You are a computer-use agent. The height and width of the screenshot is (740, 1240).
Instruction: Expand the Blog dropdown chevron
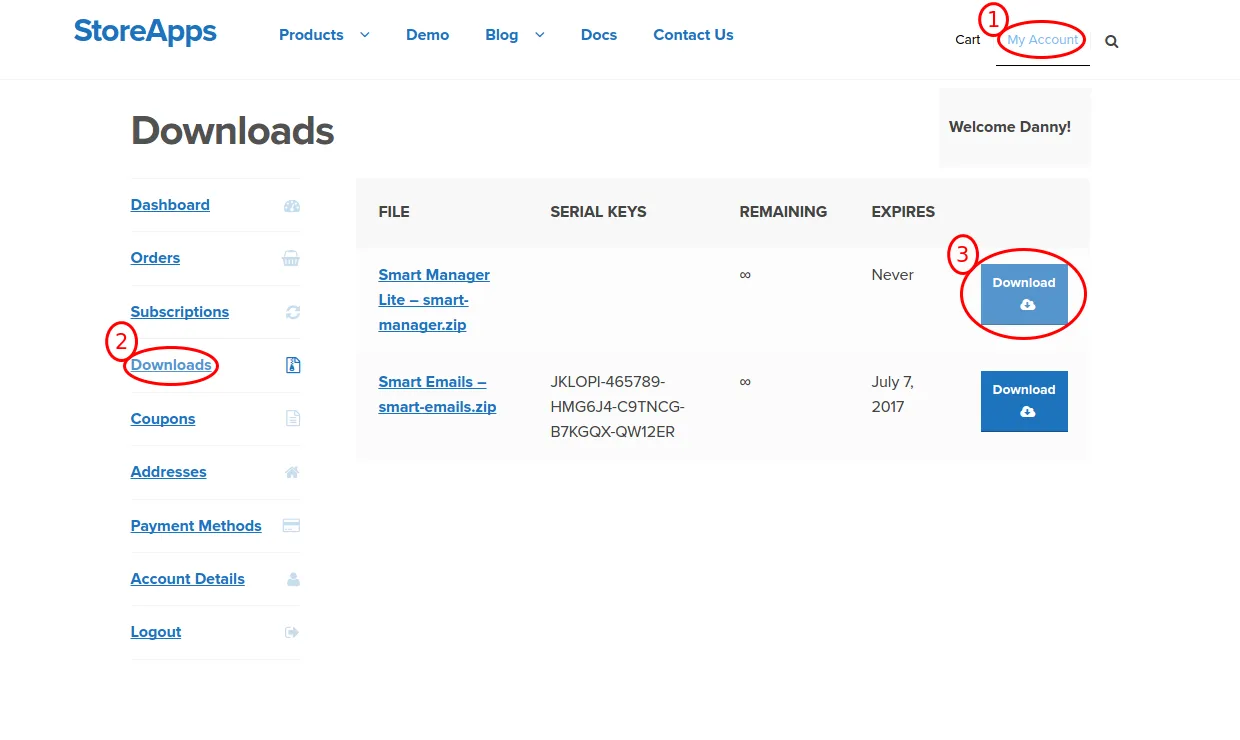click(540, 35)
